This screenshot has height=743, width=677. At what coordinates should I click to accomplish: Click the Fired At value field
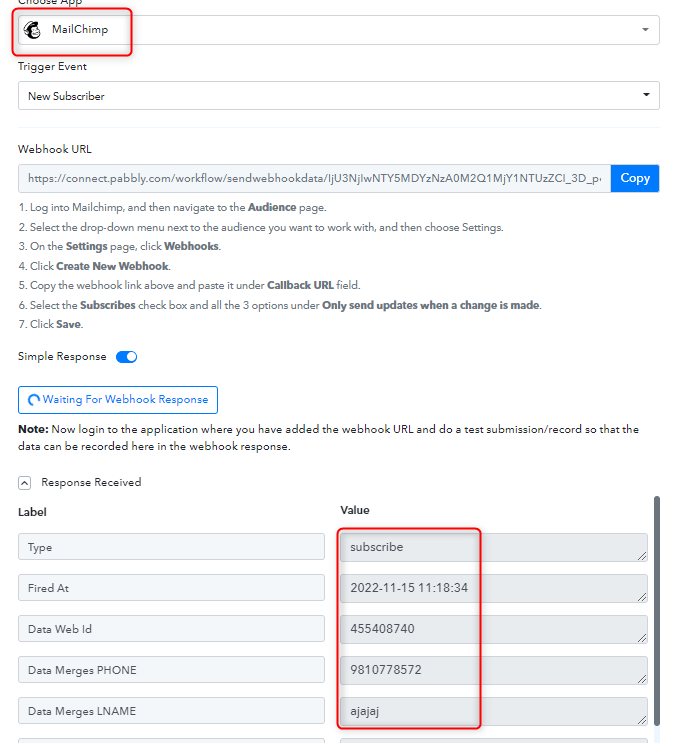point(493,588)
